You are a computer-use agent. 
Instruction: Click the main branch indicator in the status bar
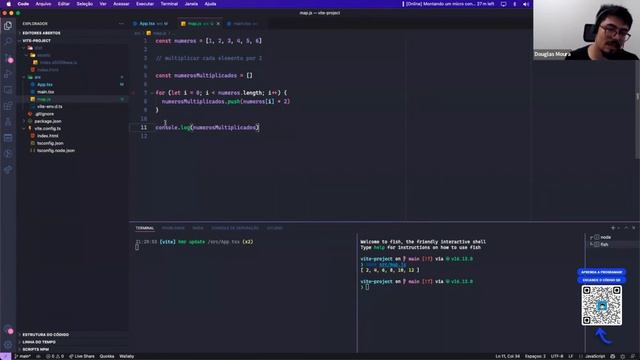coord(22,356)
